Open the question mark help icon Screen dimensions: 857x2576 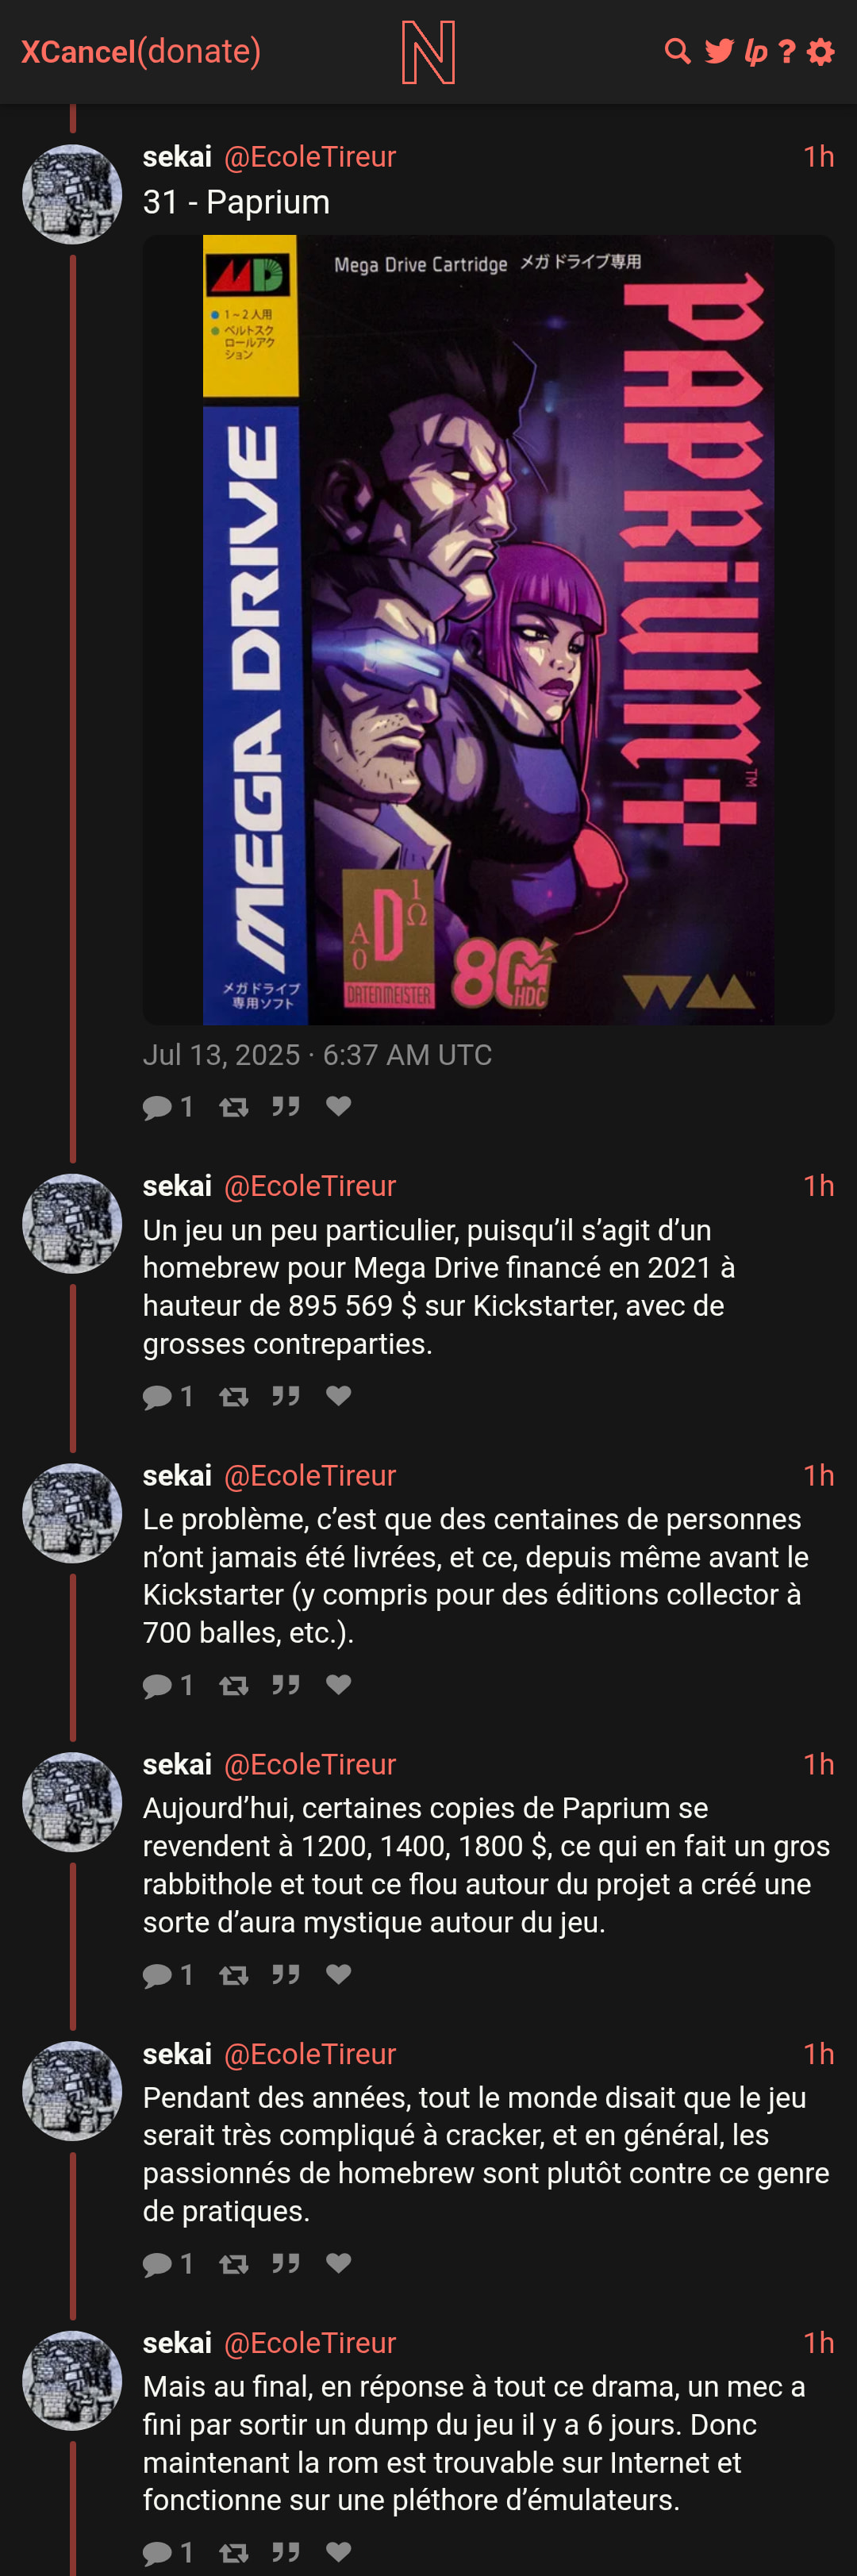point(787,51)
